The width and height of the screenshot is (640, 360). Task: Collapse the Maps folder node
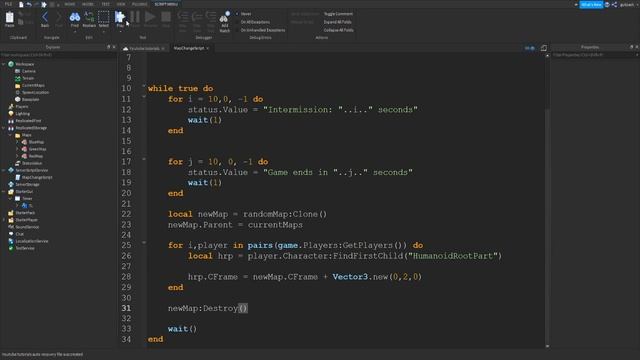[10, 135]
